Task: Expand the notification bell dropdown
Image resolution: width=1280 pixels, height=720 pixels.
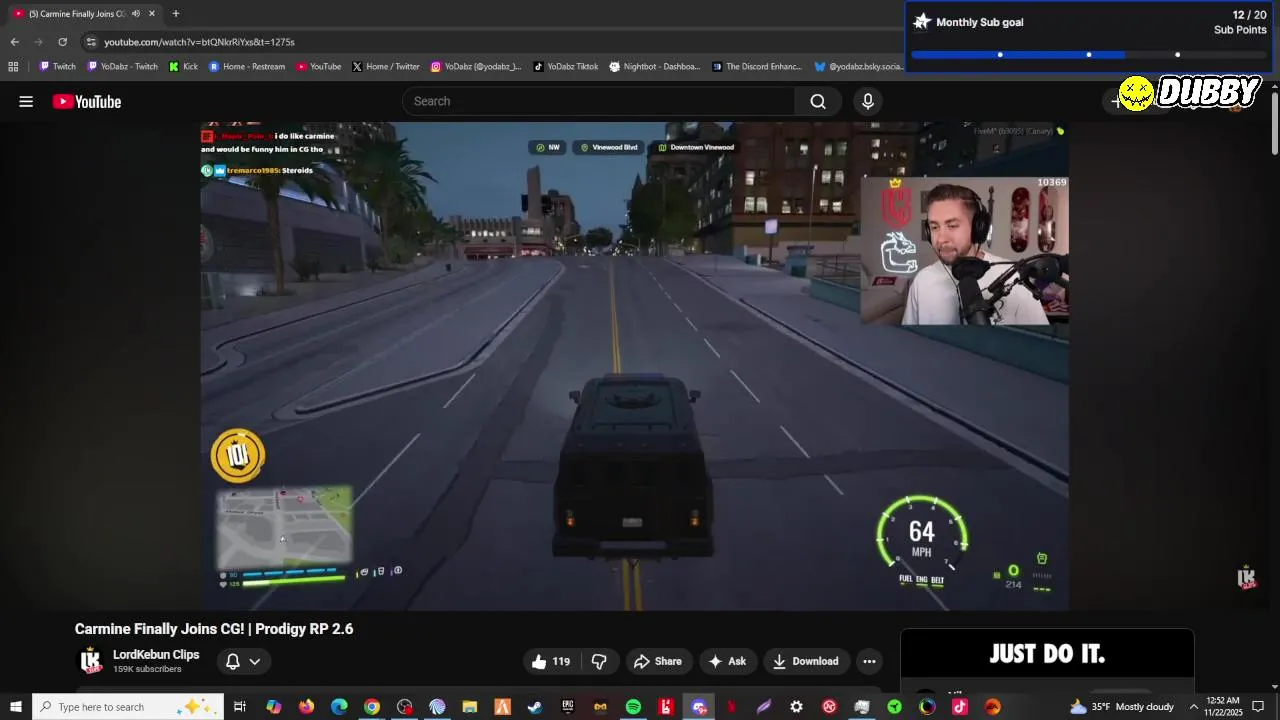Action: tap(243, 661)
